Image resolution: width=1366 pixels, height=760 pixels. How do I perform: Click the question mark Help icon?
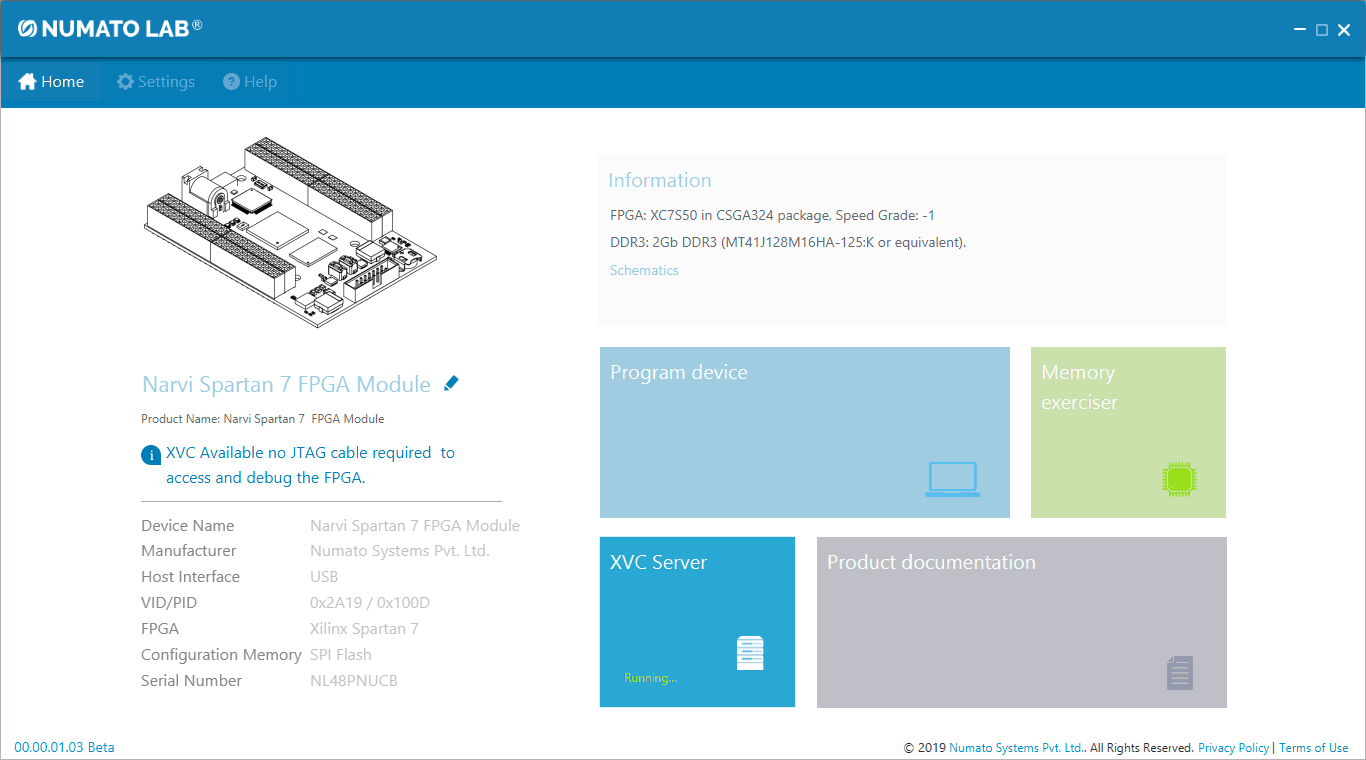[x=231, y=82]
